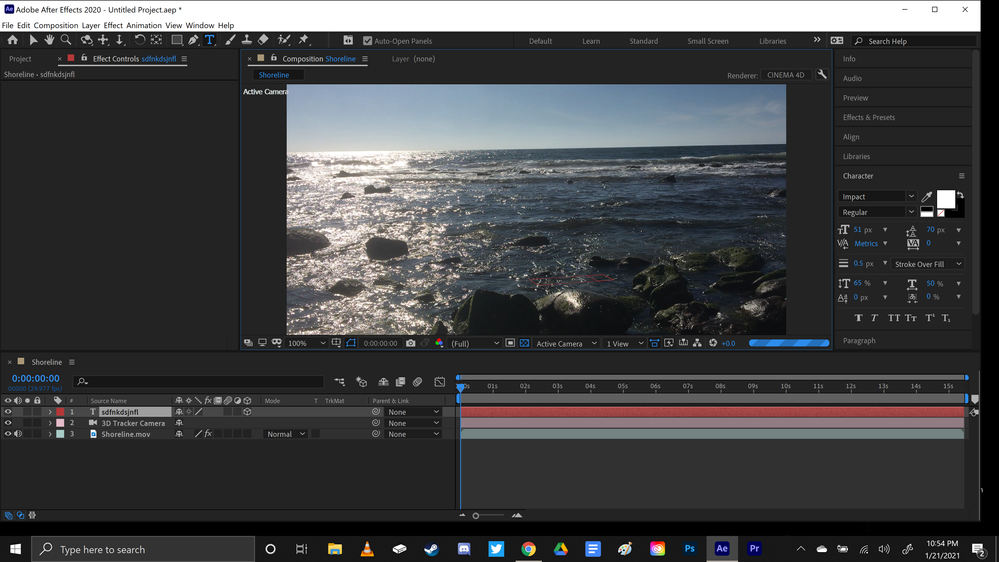Screen dimensions: 999x562
Task: Select the Pen tool
Action: 193,40
